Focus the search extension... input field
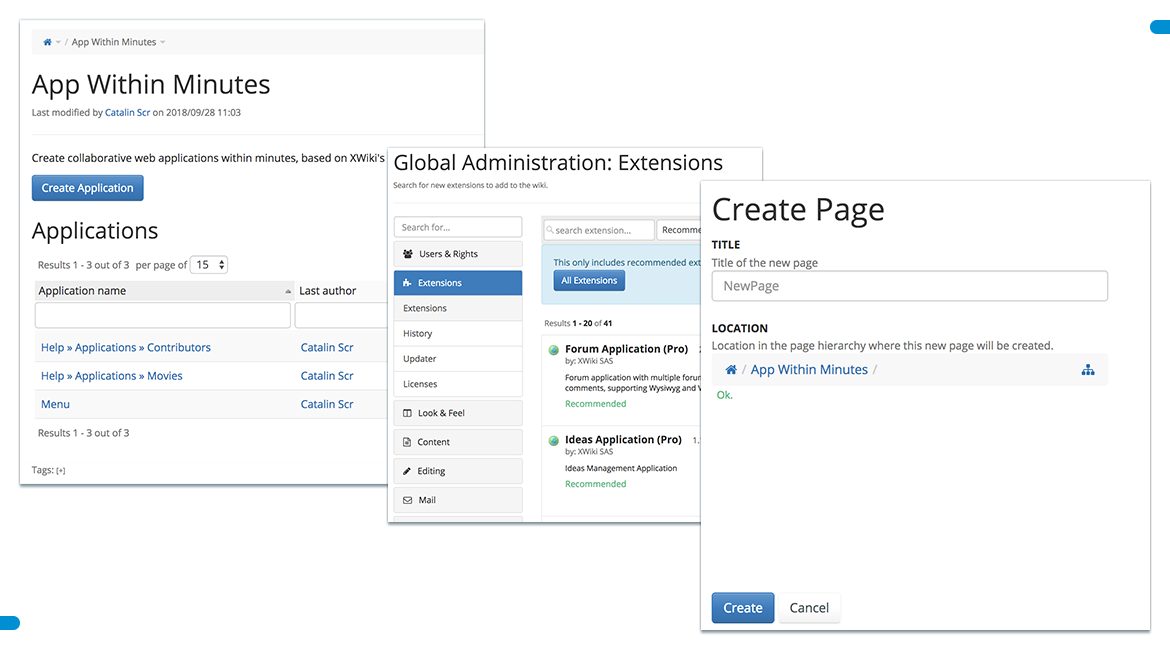 pyautogui.click(x=598, y=230)
